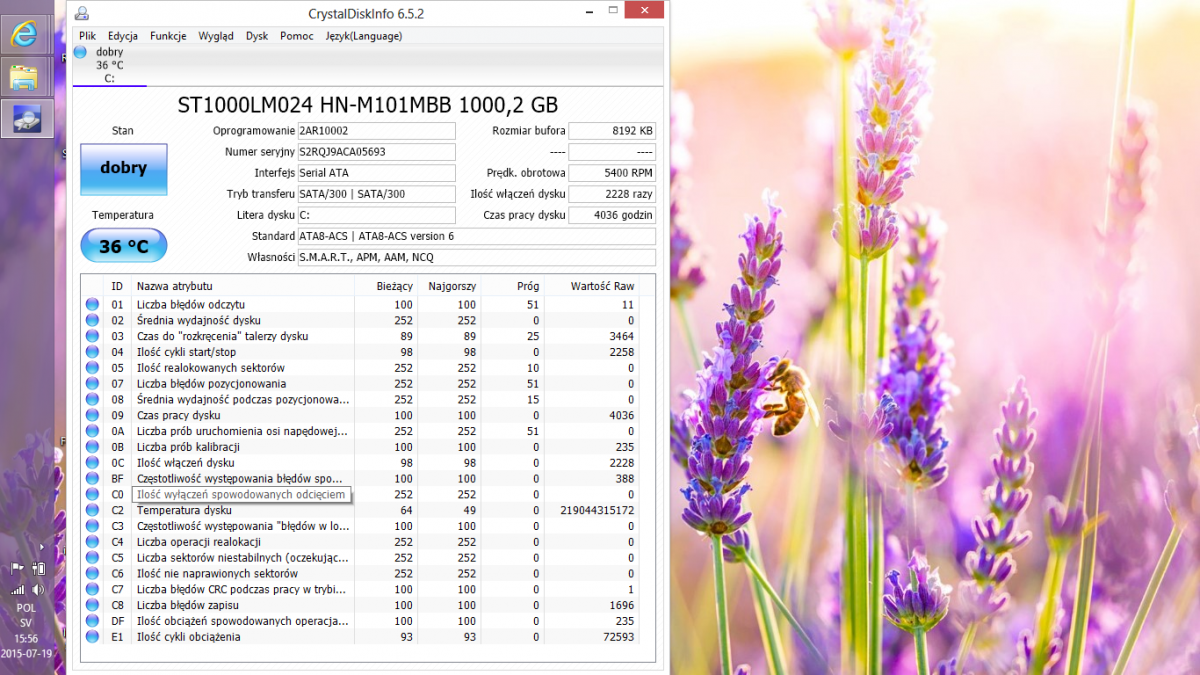Click the Oprogramowanie field showing 2AR10002
The image size is (1200, 675).
click(x=376, y=131)
